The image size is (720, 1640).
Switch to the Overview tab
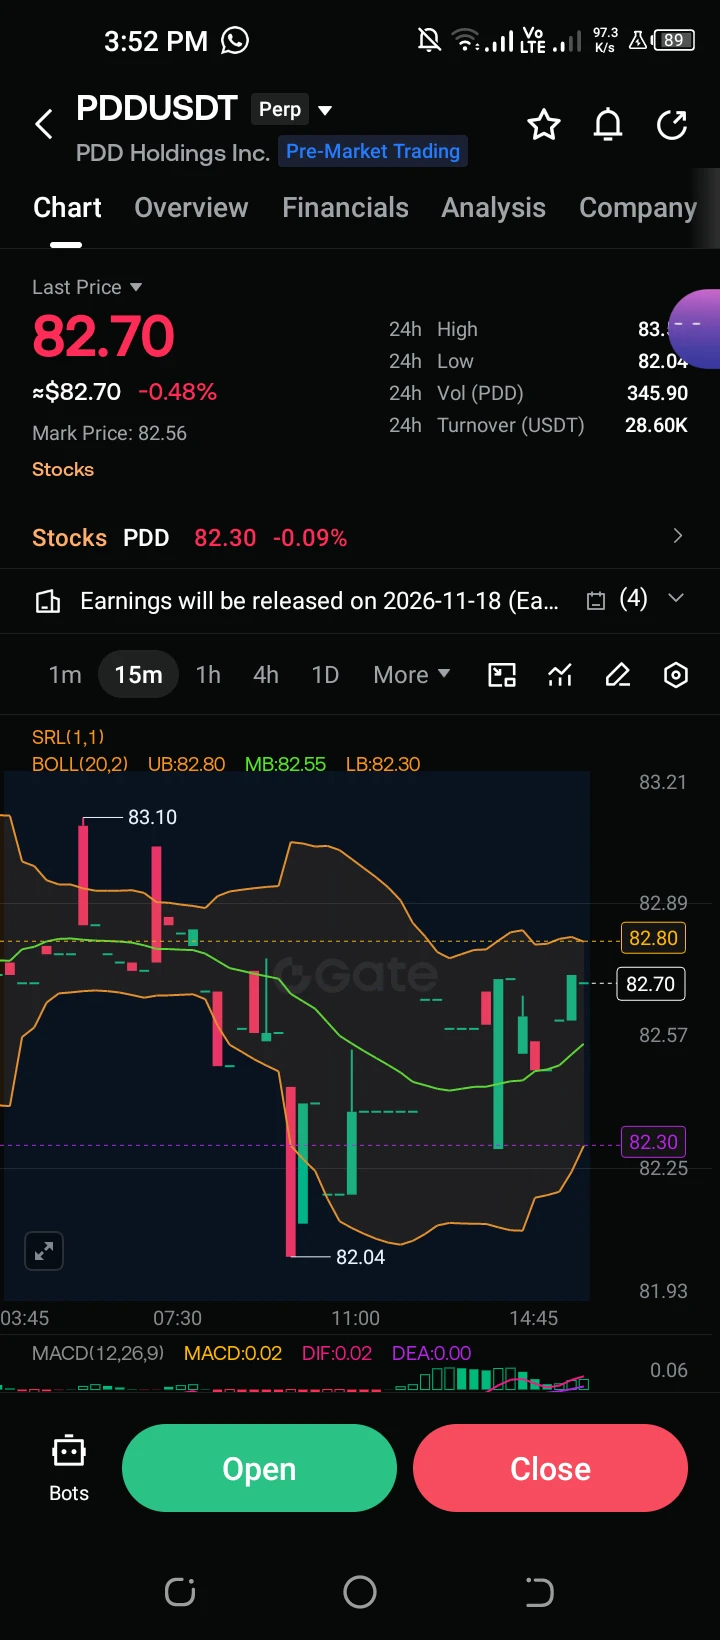tap(191, 208)
